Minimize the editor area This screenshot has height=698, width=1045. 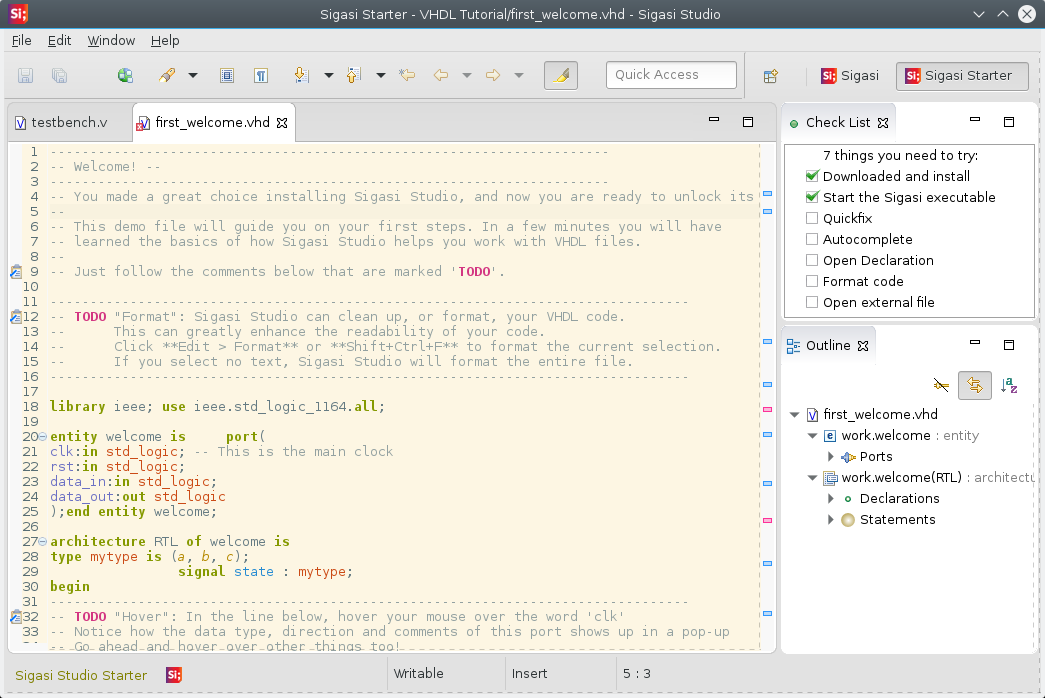tap(714, 120)
